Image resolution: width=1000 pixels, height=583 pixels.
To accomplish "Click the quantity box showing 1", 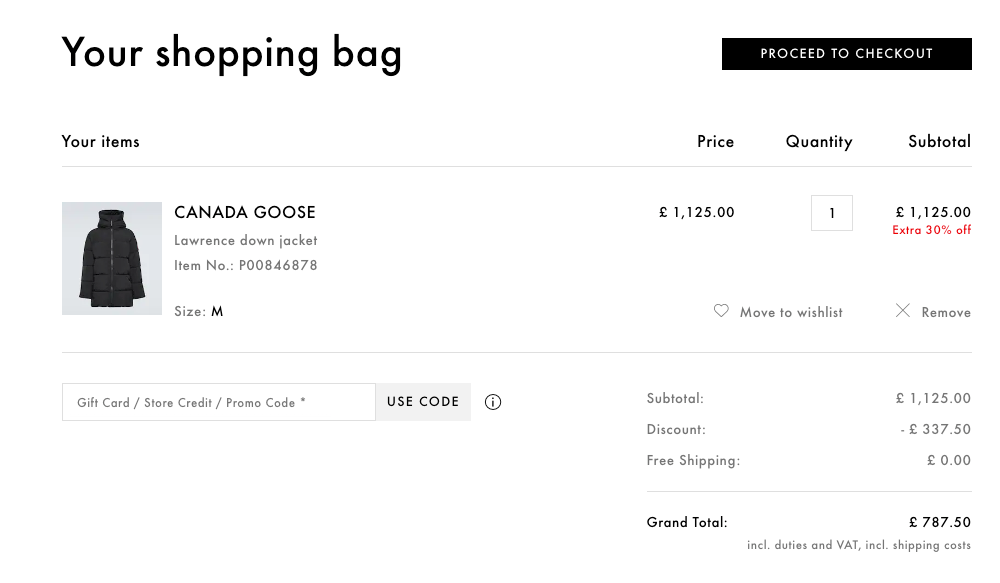I will tap(832, 213).
